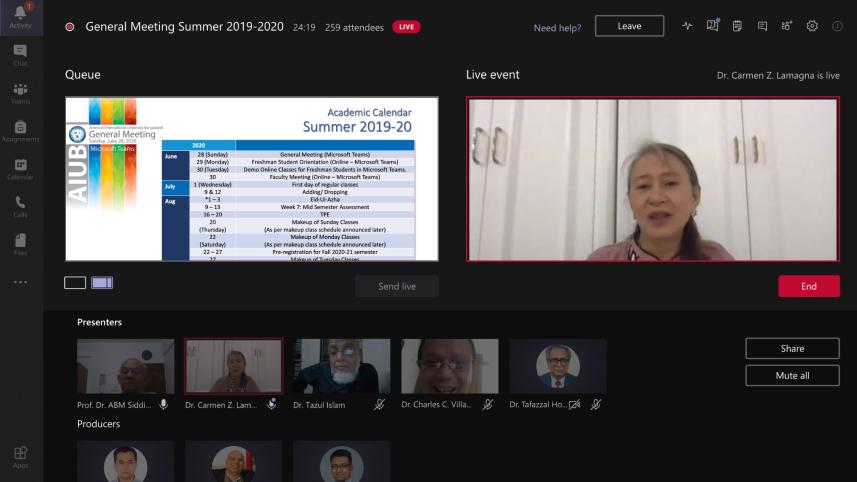Mute Prof. Dr. ABM Siddique's microphone
Viewport: 857px width, 482px height.
click(x=163, y=405)
